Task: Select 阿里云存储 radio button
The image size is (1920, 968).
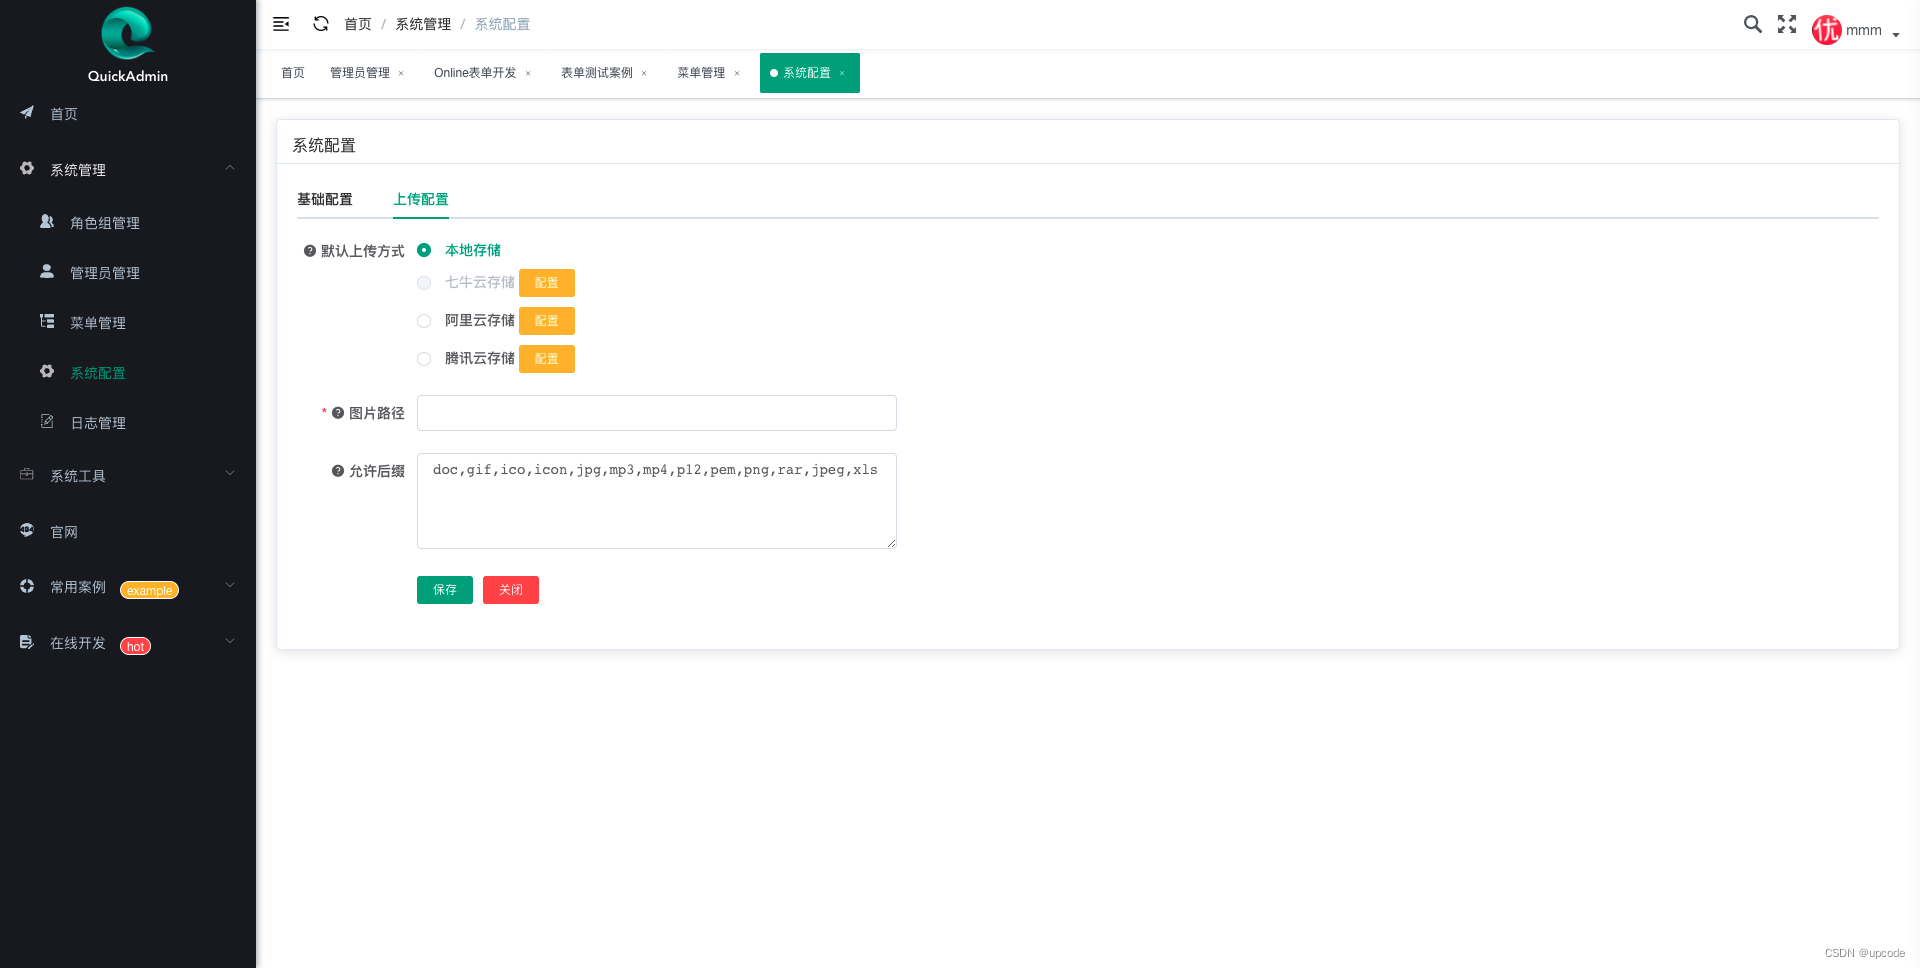Action: 424,321
